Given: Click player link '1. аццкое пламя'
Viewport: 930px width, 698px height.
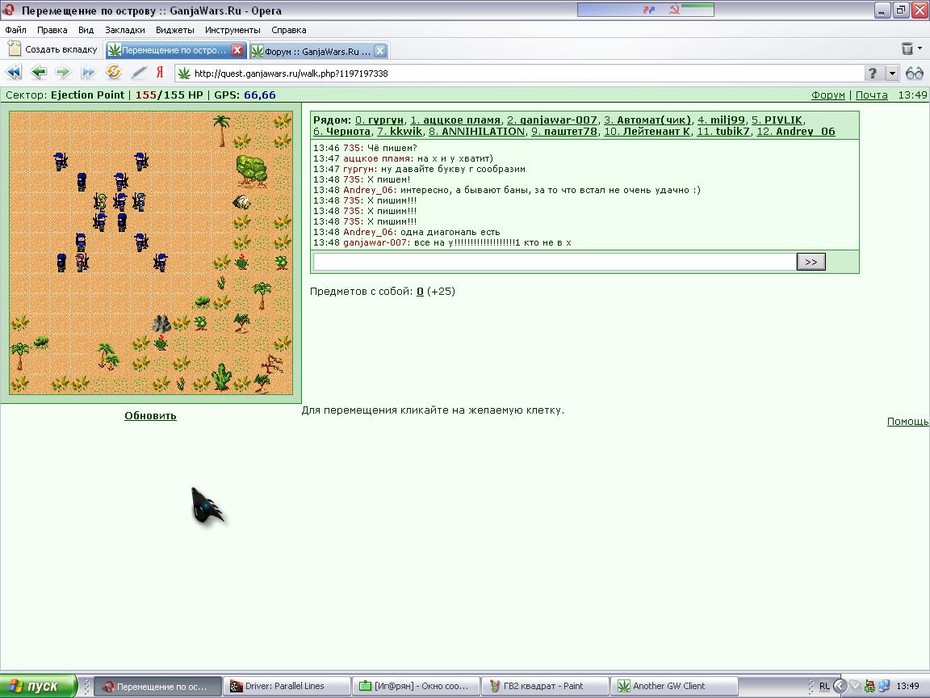Looking at the screenshot, I should click(x=456, y=120).
